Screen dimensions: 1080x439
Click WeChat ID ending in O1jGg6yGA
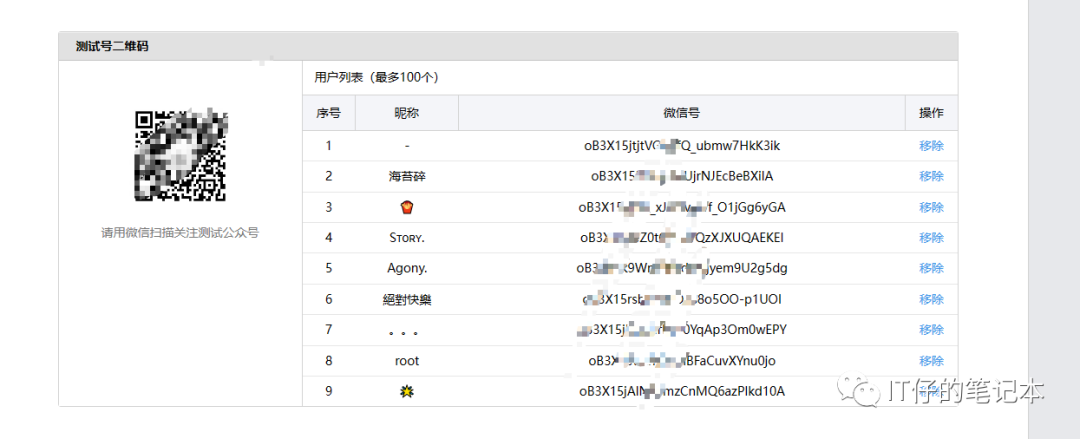(682, 207)
